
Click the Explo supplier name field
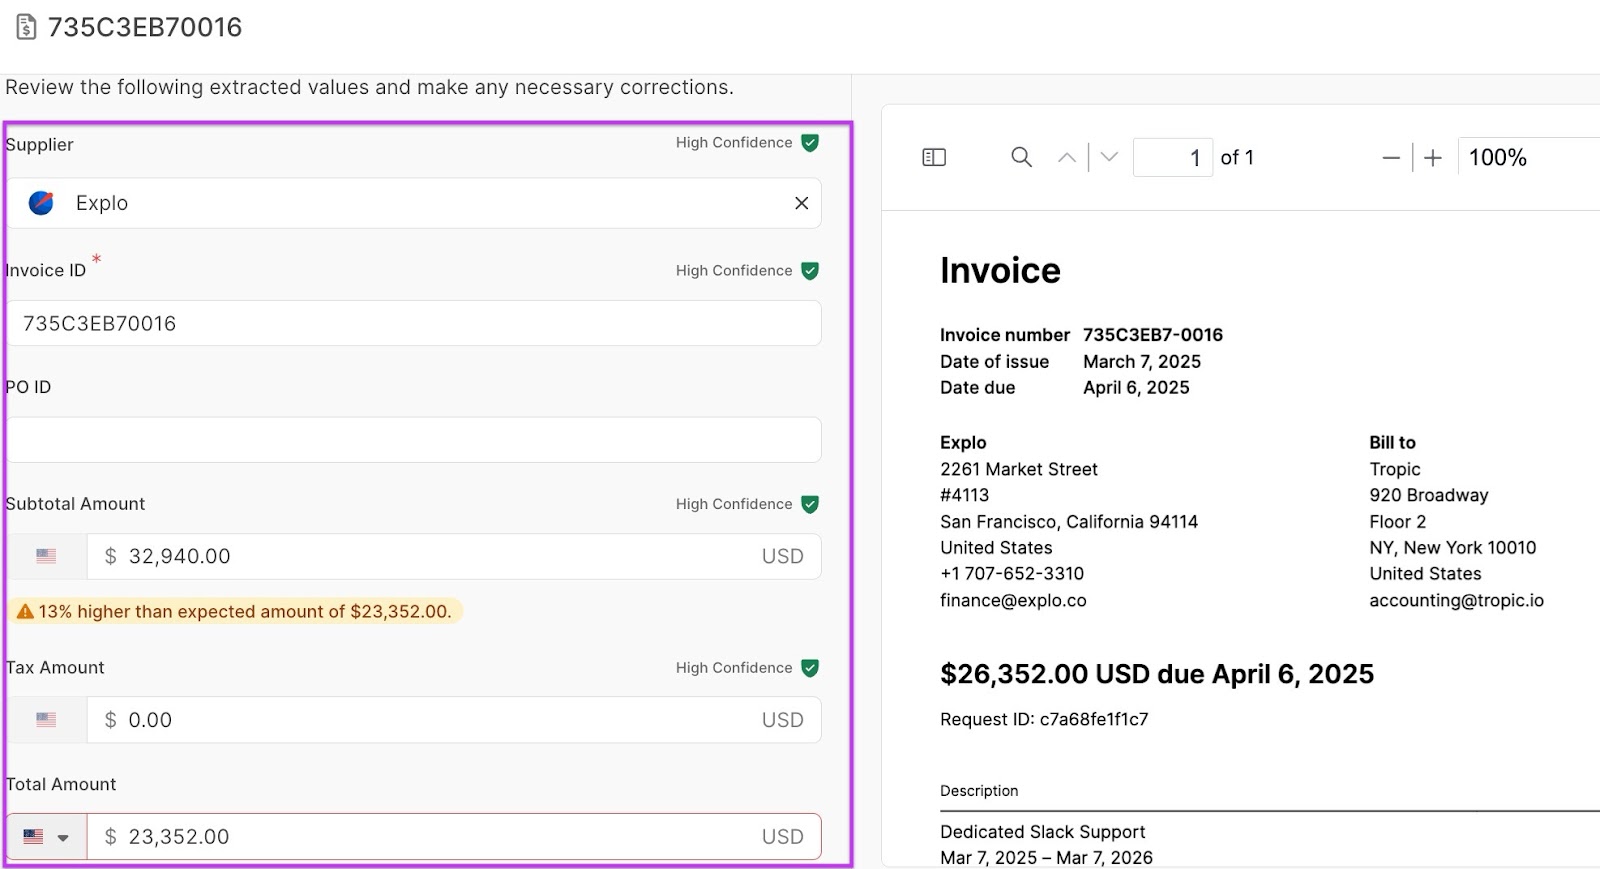point(414,203)
